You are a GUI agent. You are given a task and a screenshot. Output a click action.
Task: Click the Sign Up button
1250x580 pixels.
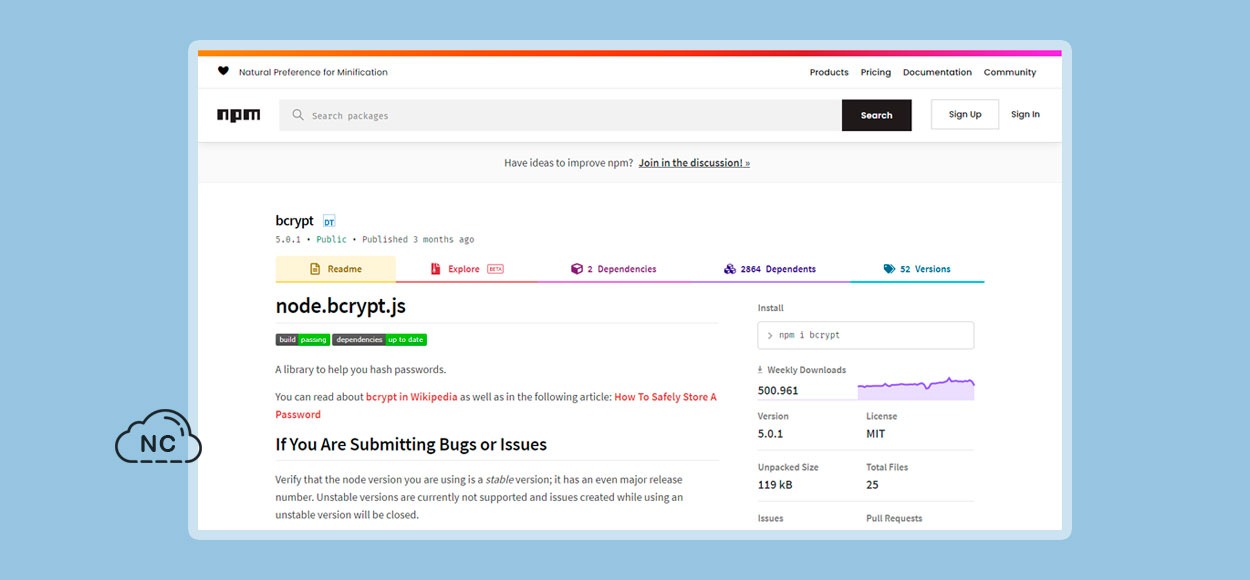click(x=965, y=114)
